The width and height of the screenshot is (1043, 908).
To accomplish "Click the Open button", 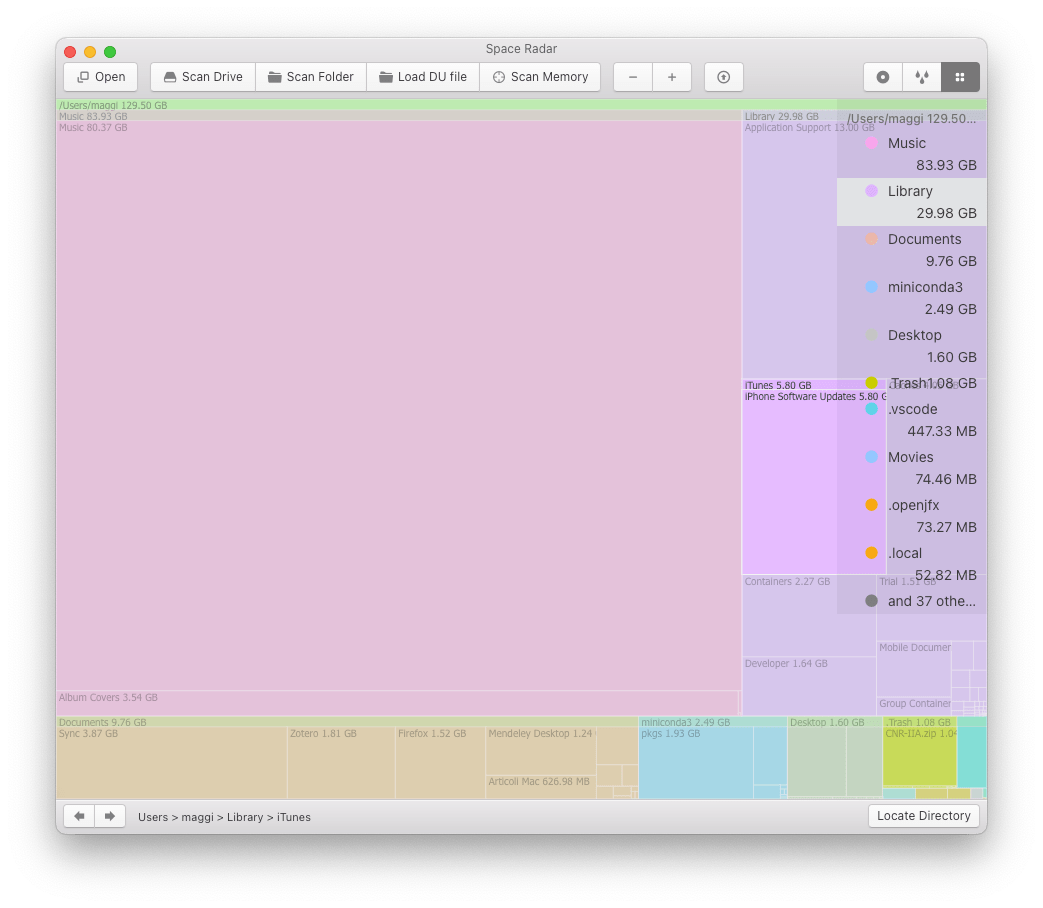I will [x=101, y=77].
